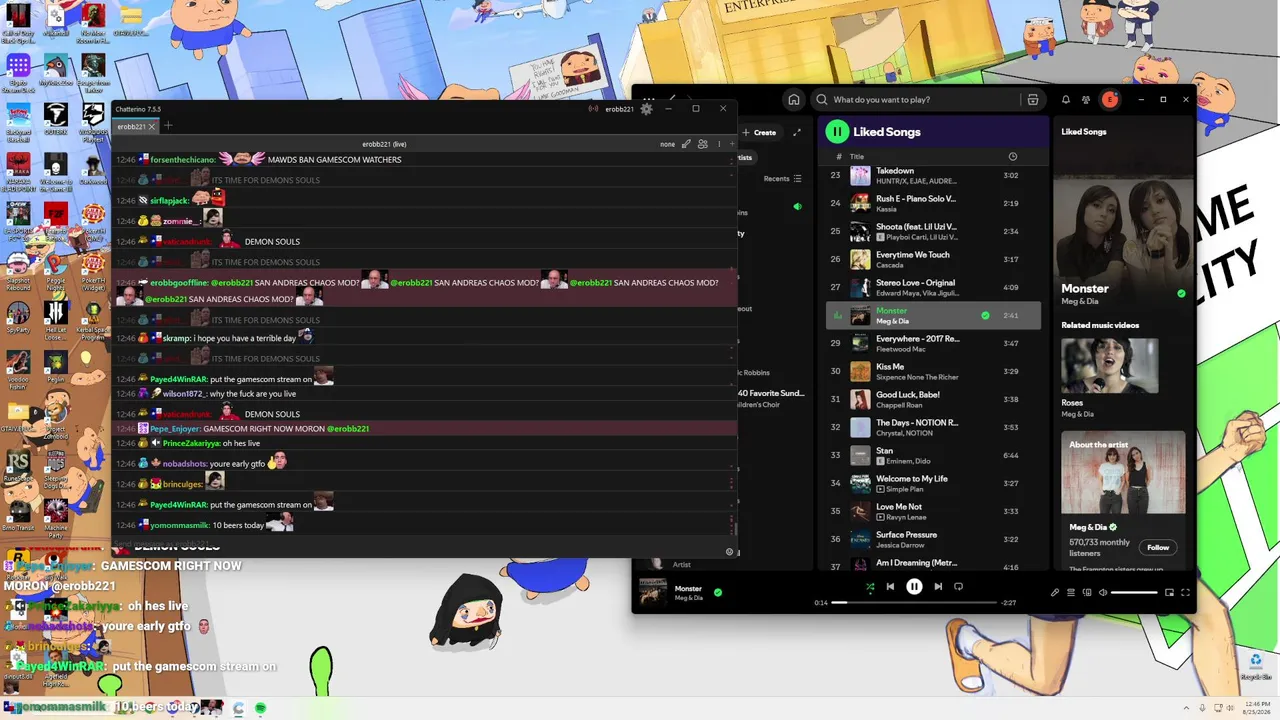Open Chatterino settings gear

coord(646,109)
